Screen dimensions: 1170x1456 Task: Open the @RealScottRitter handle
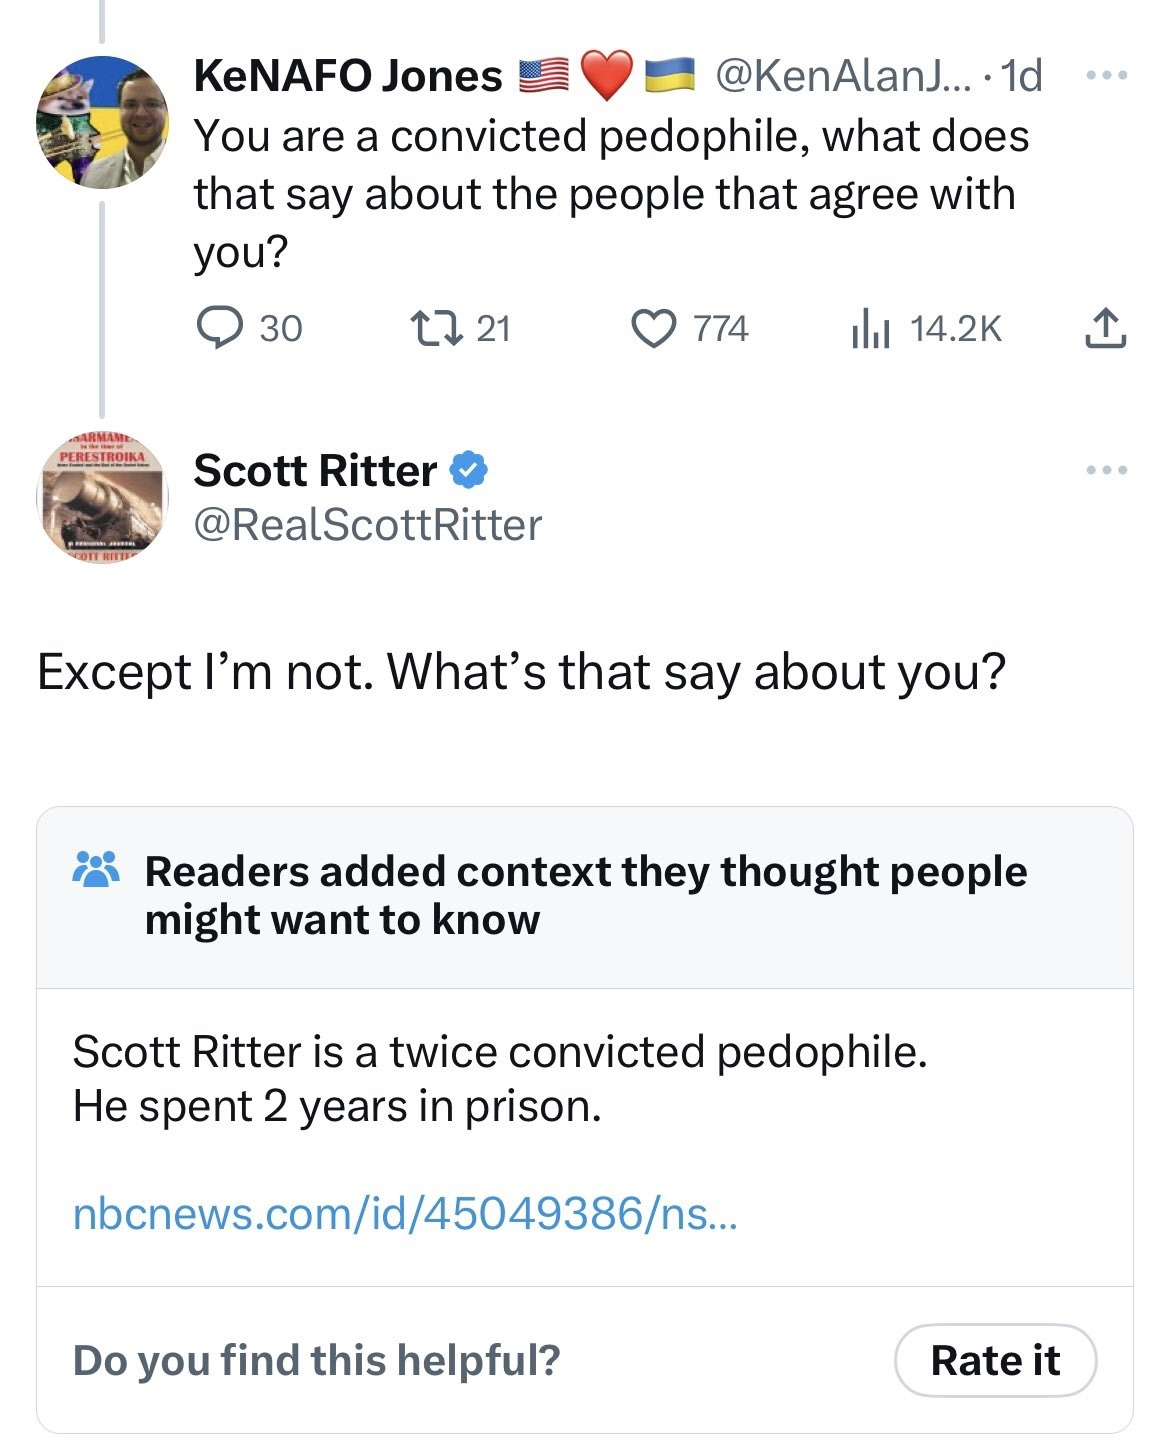(367, 524)
